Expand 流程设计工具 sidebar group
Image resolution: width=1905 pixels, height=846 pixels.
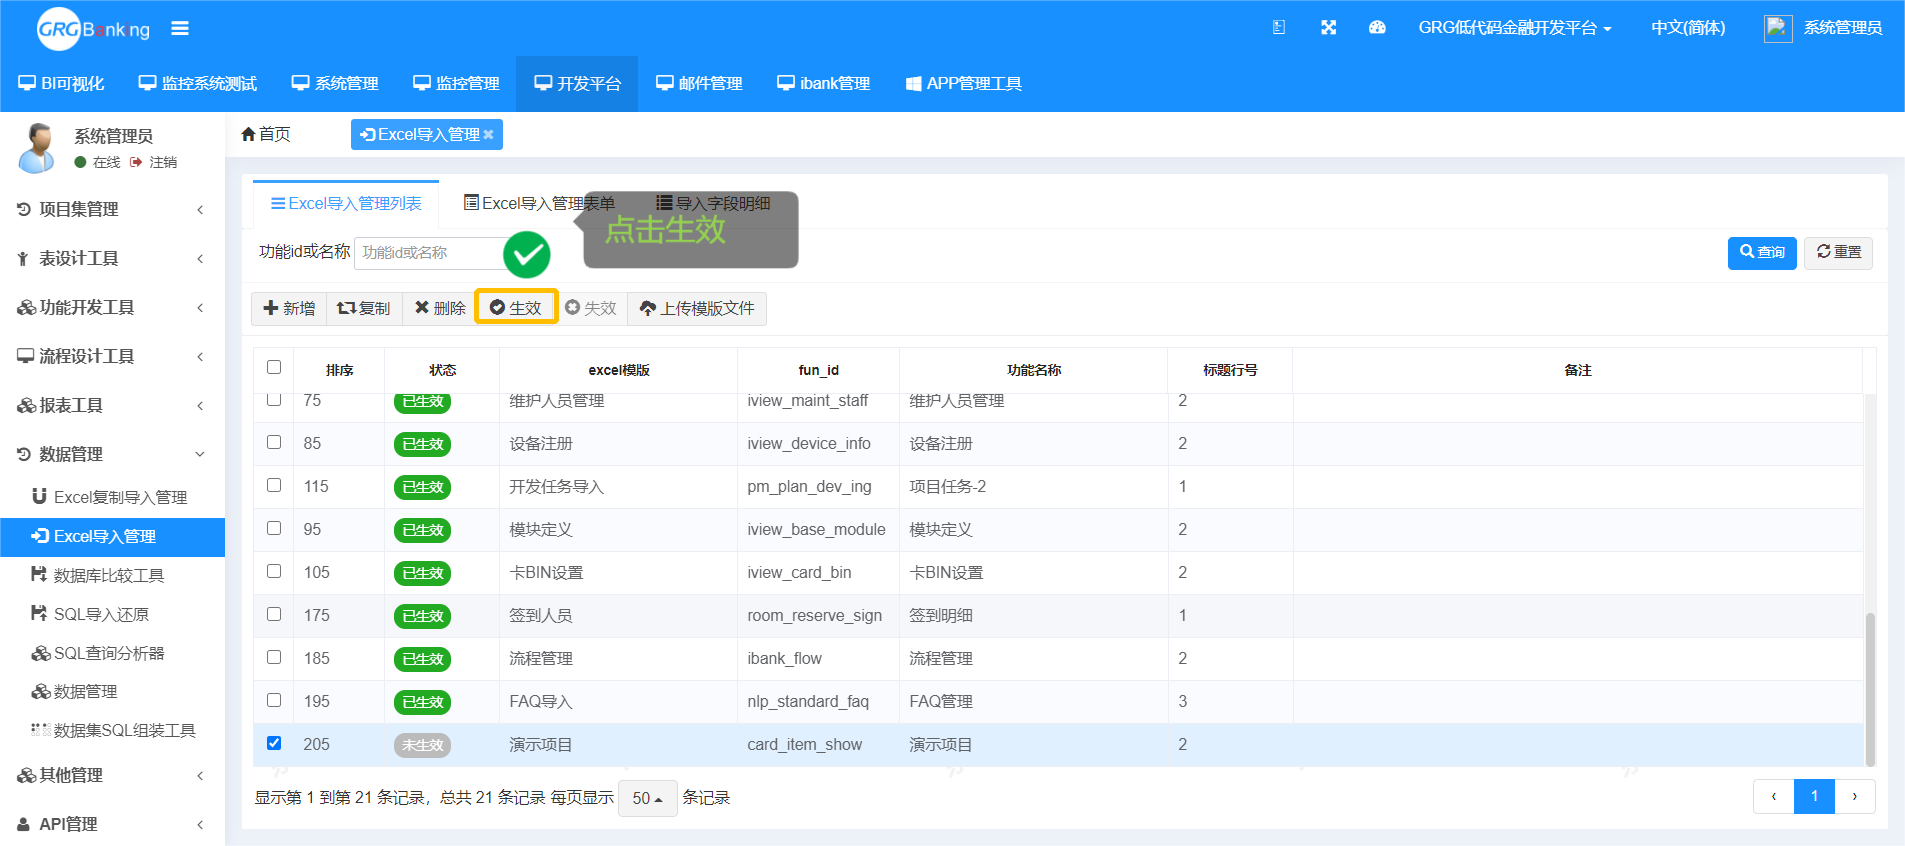(112, 356)
